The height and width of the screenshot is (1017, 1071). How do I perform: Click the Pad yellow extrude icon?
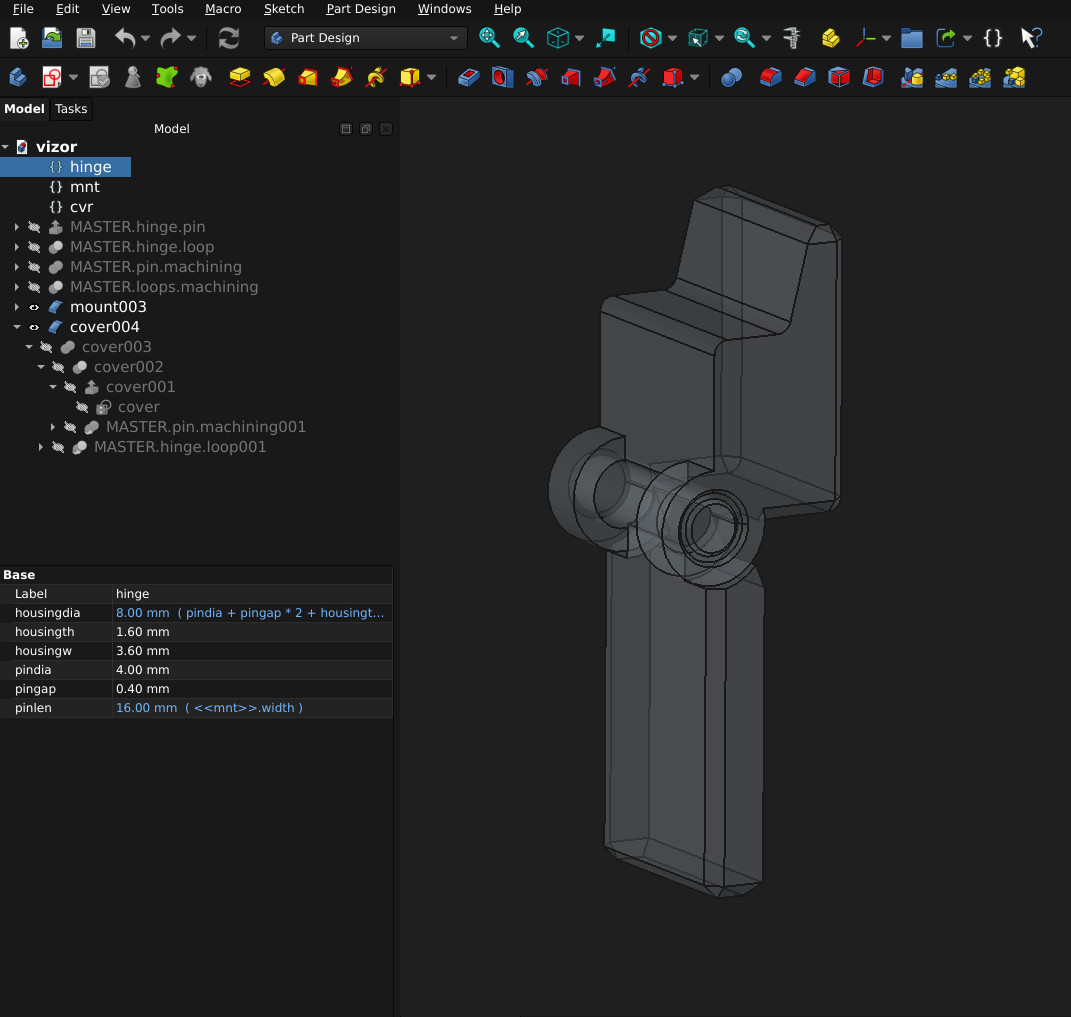pos(240,77)
